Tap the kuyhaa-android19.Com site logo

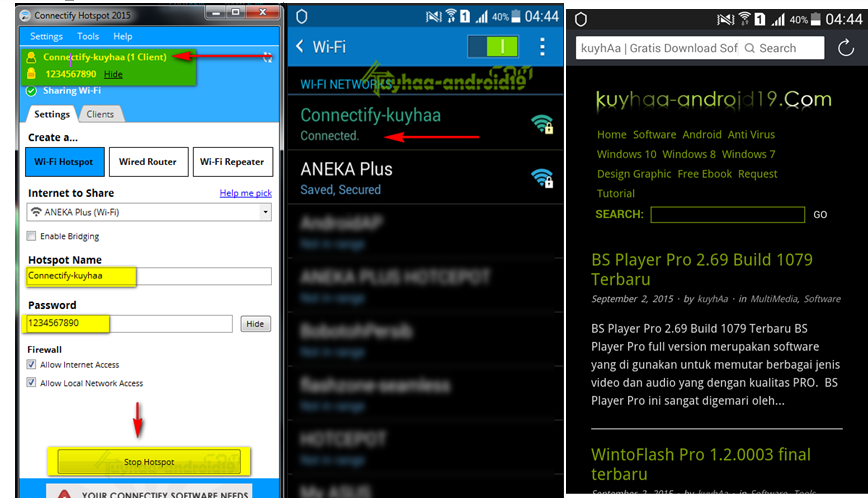(714, 100)
